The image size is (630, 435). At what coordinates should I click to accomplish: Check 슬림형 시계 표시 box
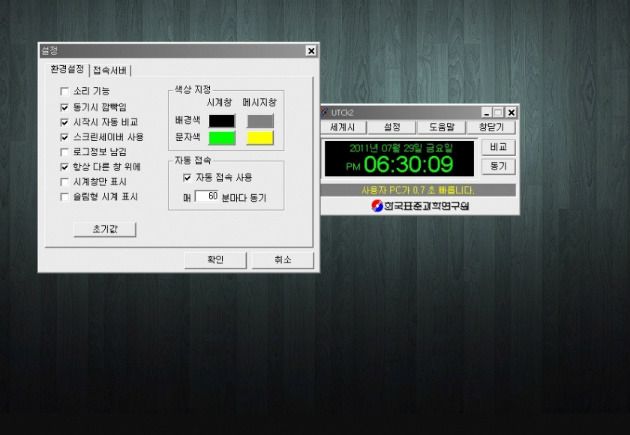pyautogui.click(x=64, y=197)
